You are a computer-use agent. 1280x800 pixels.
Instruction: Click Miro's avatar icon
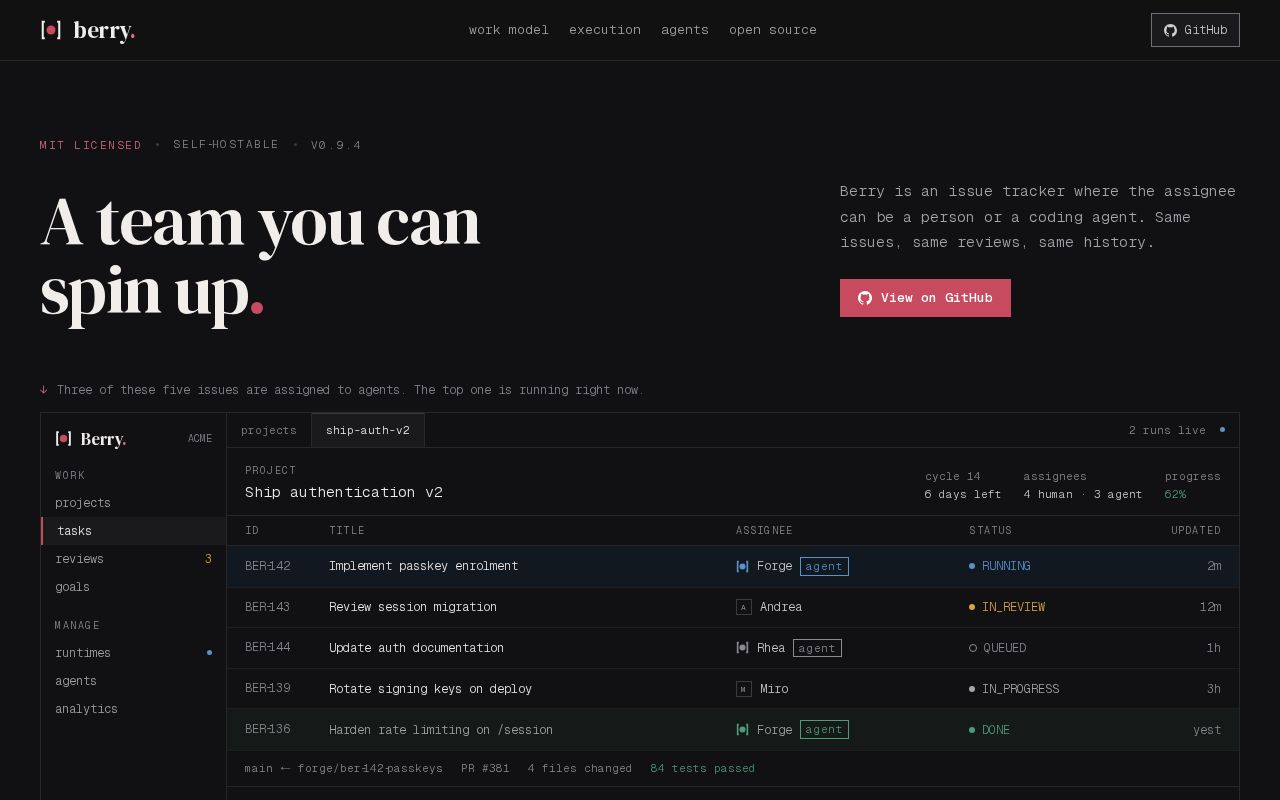point(743,689)
